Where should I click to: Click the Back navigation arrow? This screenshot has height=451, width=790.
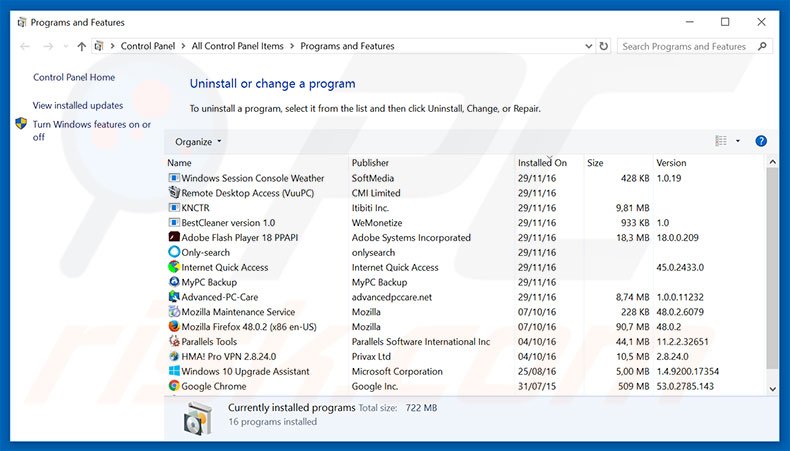24,46
